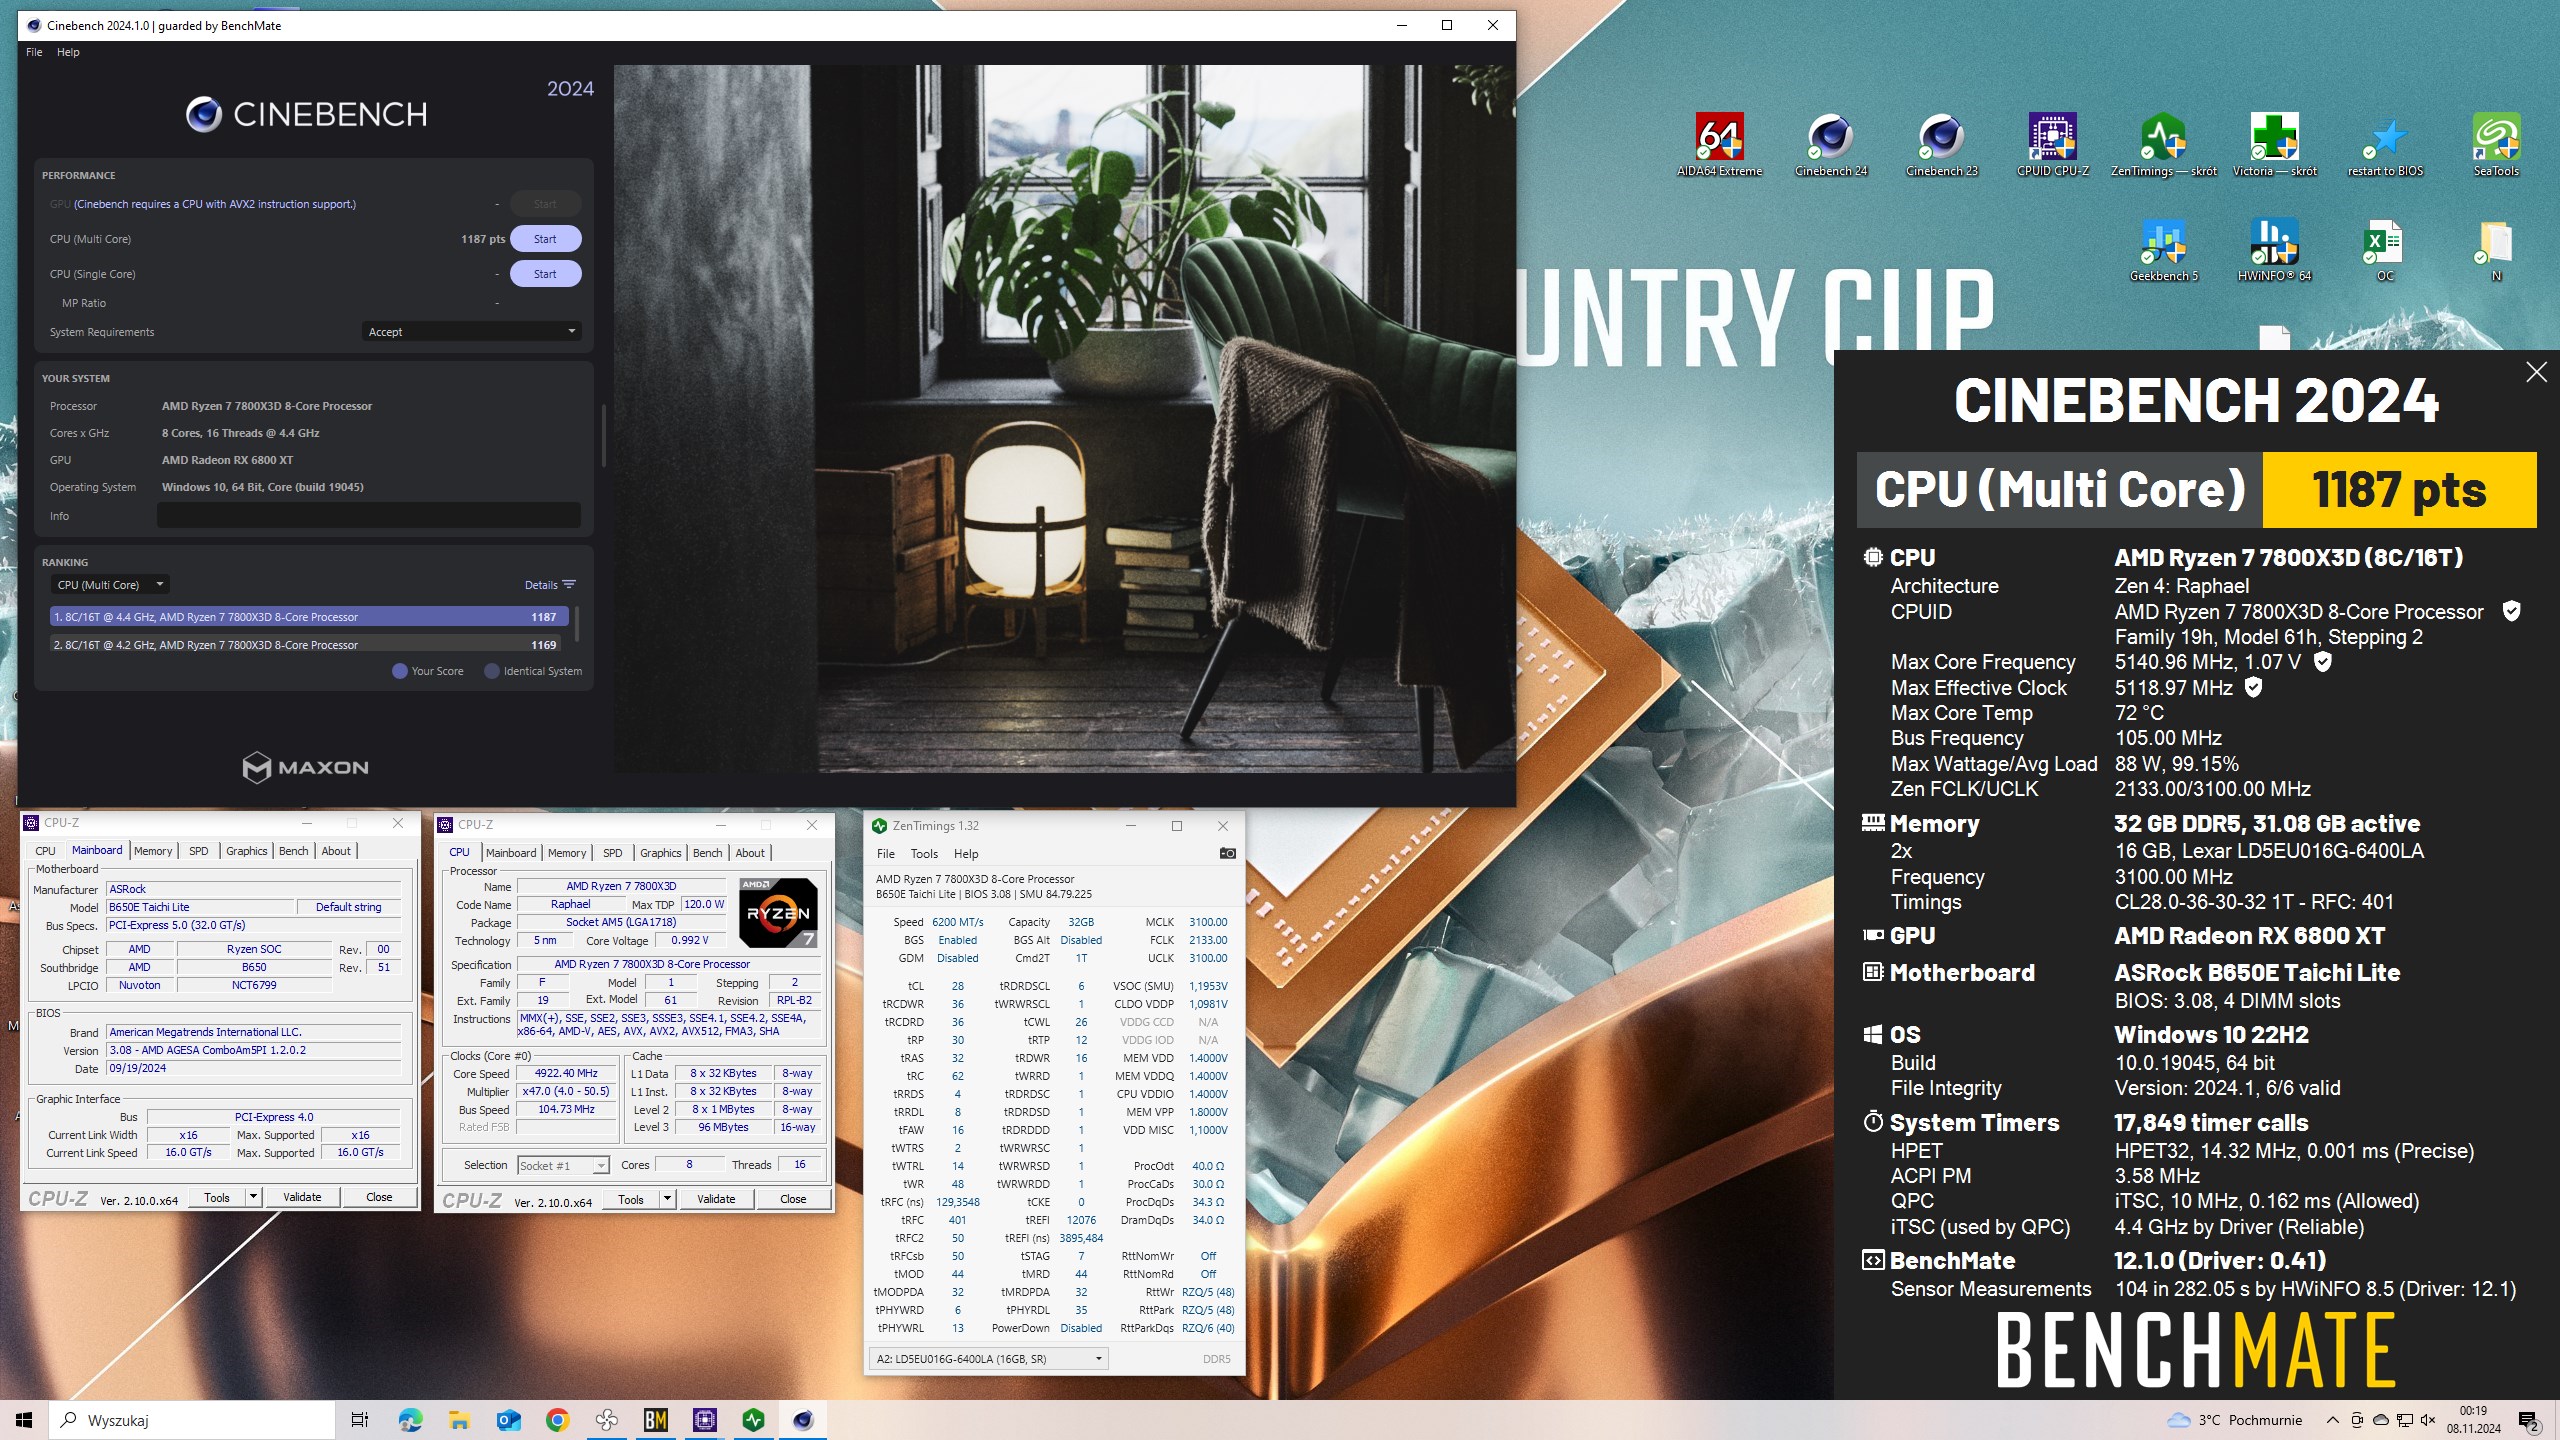Switch to Memory tab in CPU-Z Mainboard window

(x=153, y=851)
